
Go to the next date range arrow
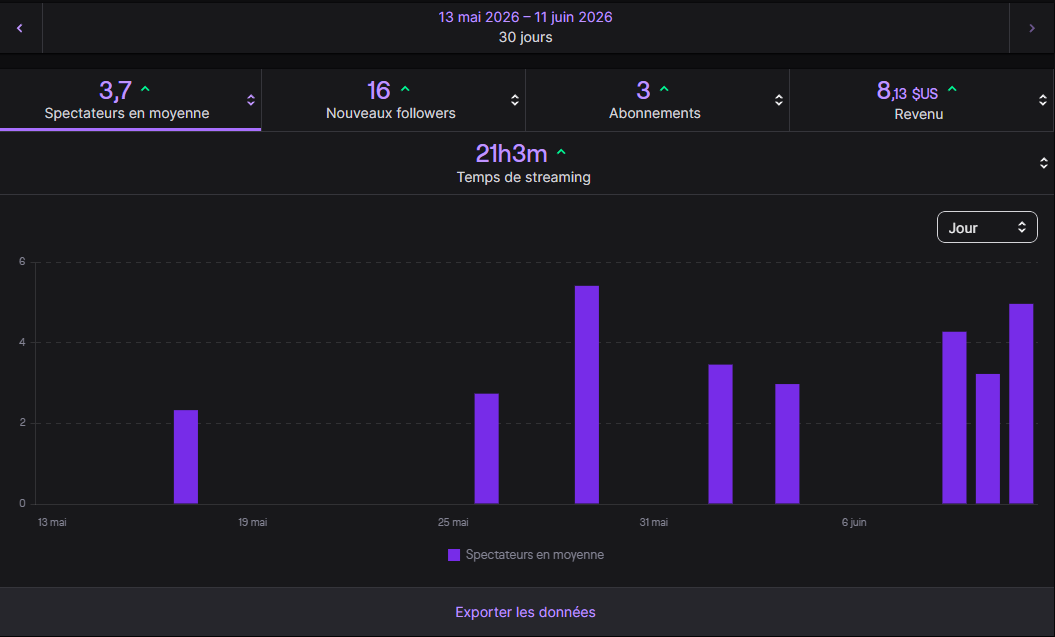click(x=1031, y=28)
